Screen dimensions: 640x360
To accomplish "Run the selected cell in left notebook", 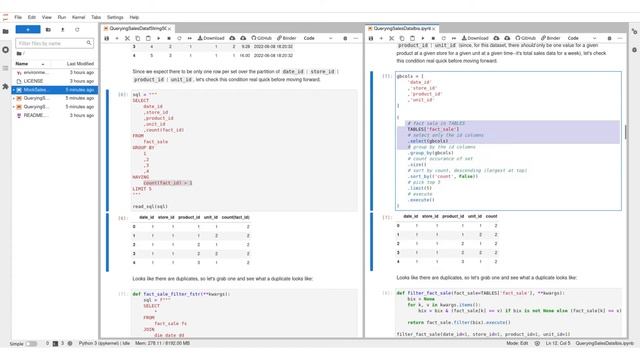I will click(x=158, y=38).
